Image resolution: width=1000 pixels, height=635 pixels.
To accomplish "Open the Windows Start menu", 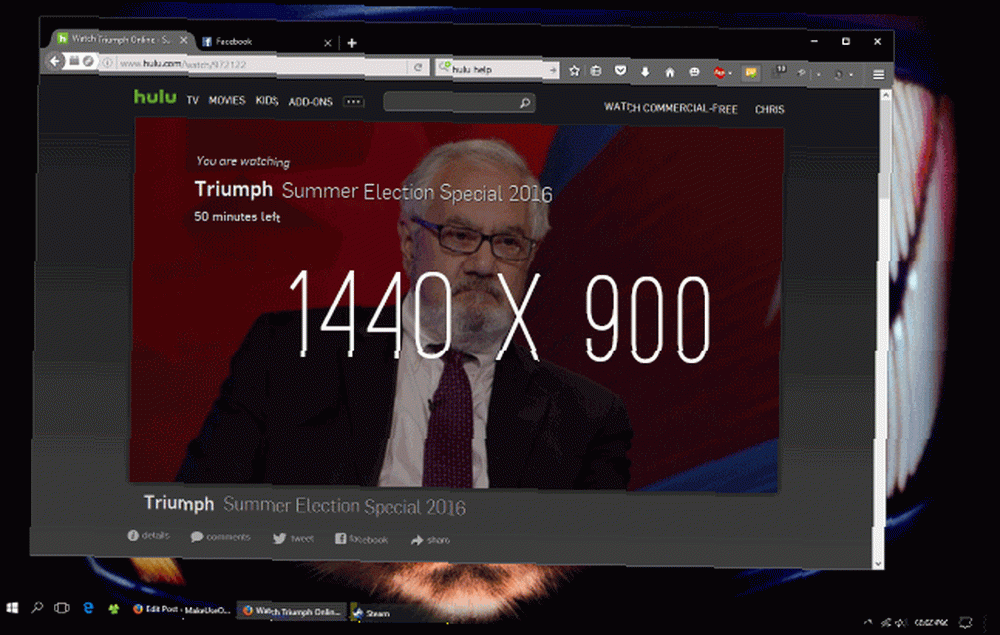I will click(x=12, y=608).
